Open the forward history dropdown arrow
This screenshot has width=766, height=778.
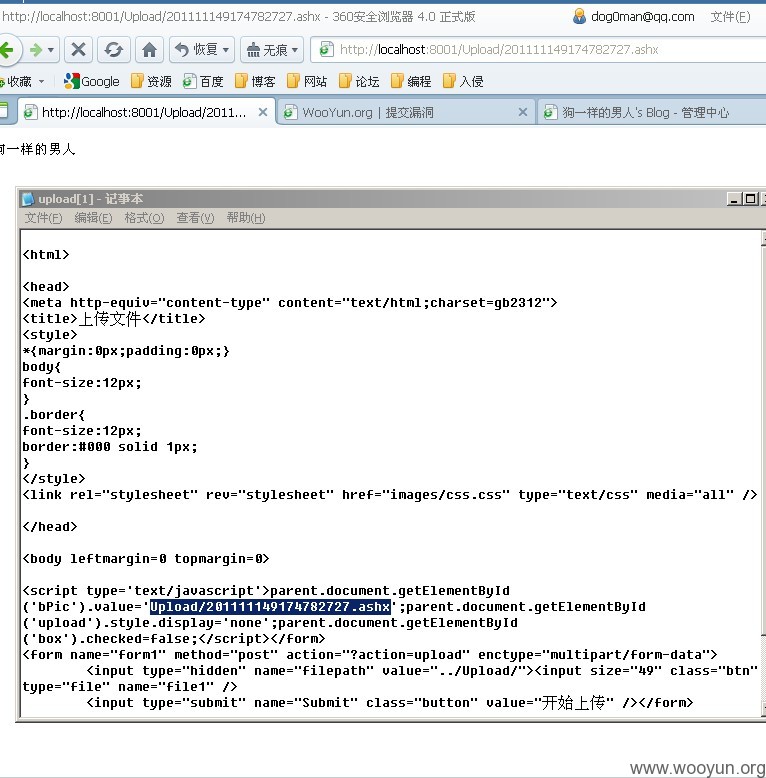pos(51,50)
